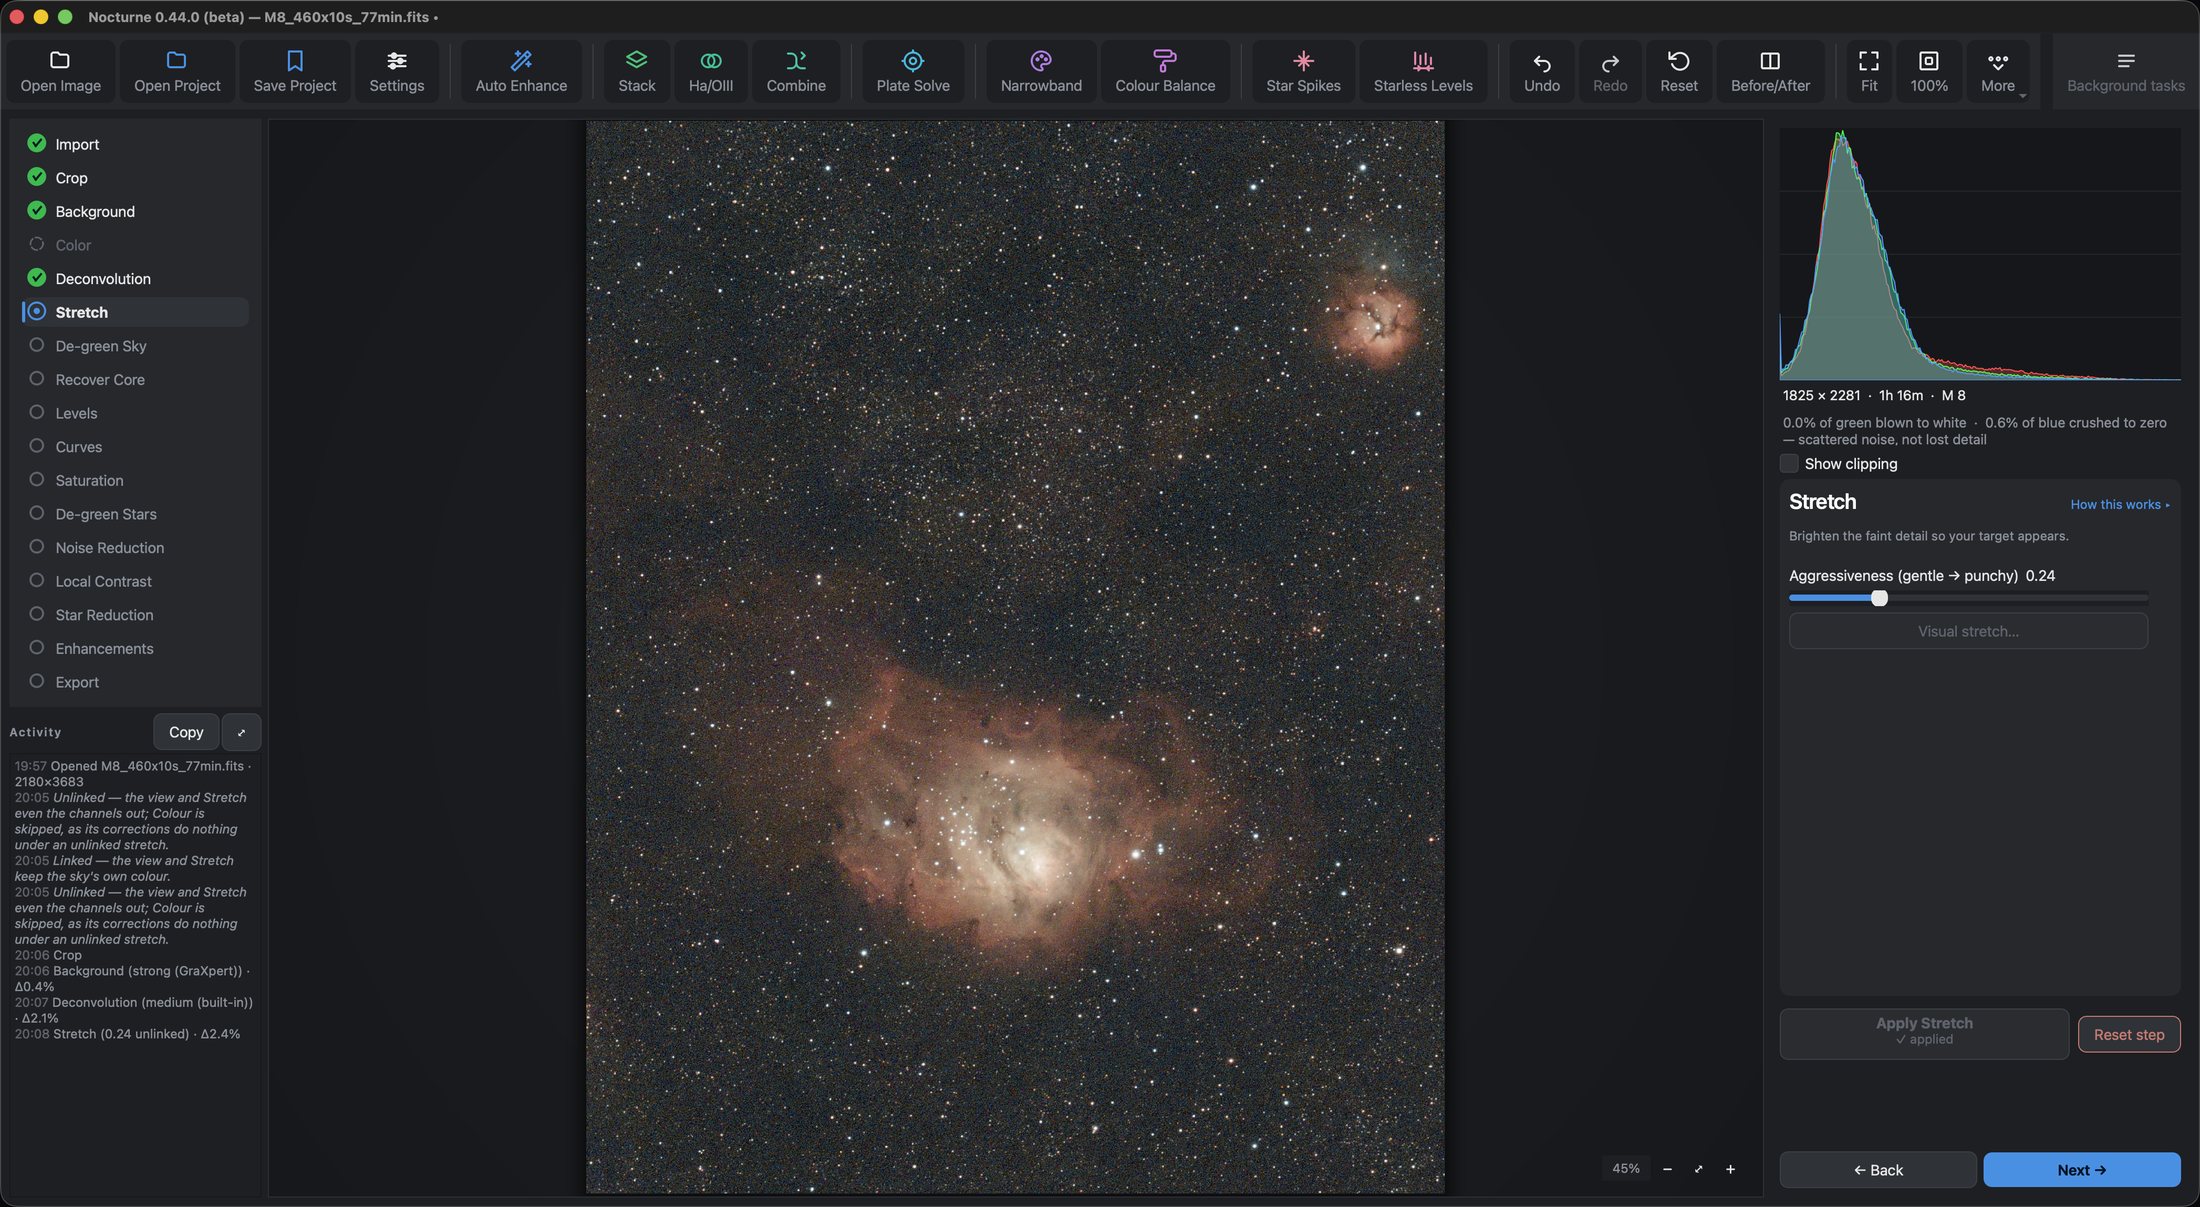
Task: Choose the Curves step
Action: pos(135,447)
